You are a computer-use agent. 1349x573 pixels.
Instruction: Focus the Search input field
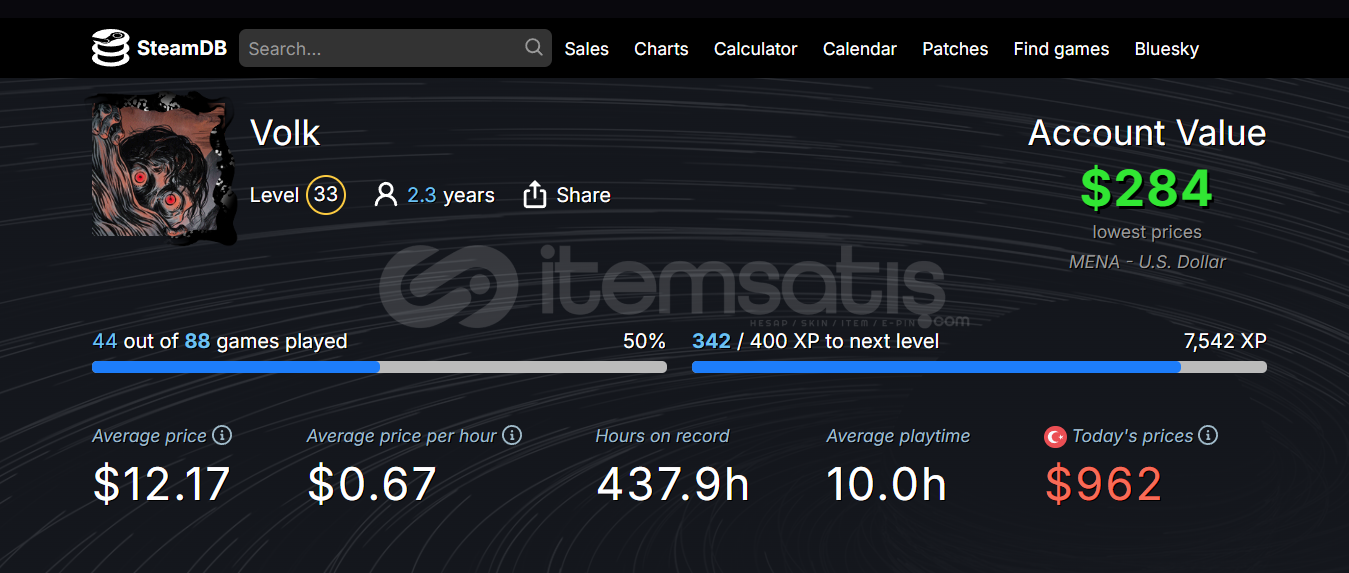[395, 48]
